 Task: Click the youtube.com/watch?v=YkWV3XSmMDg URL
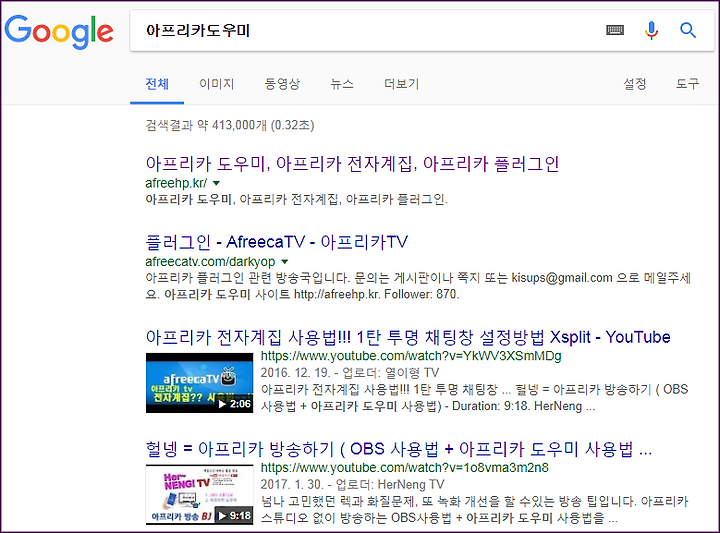point(411,356)
